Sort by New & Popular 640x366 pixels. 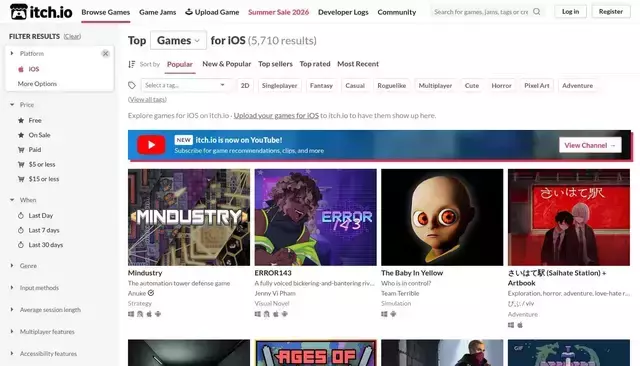227,64
